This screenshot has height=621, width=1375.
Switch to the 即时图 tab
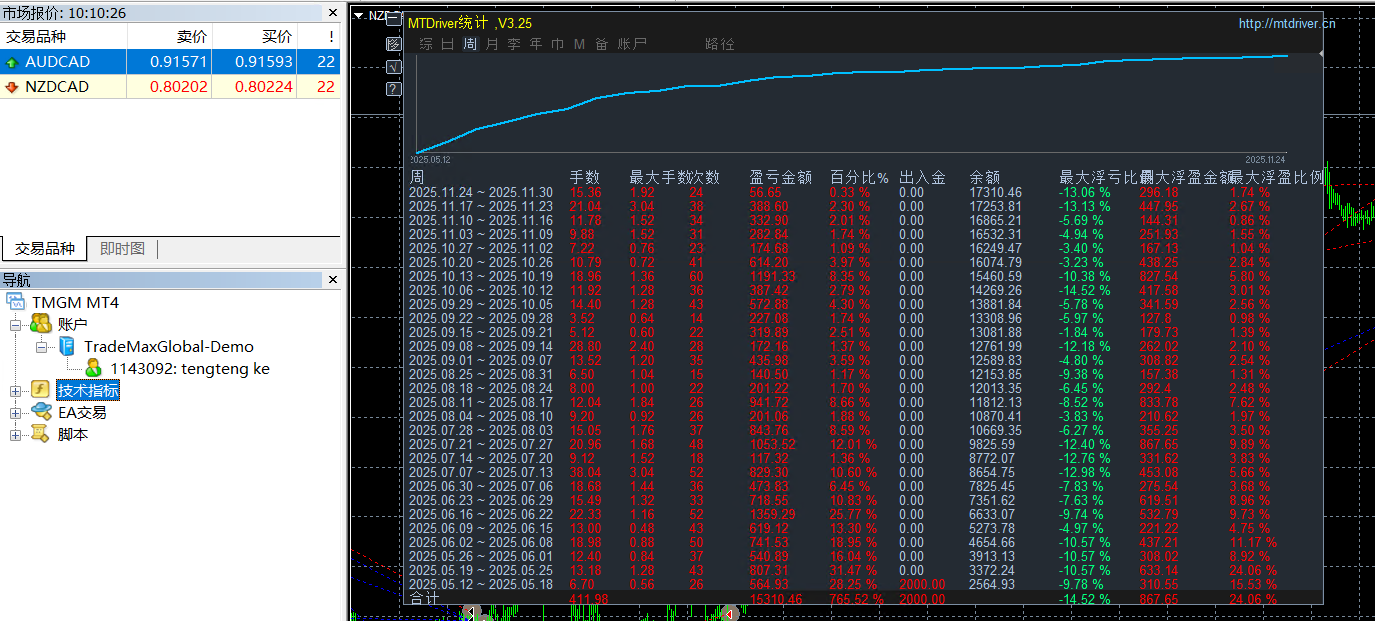122,249
